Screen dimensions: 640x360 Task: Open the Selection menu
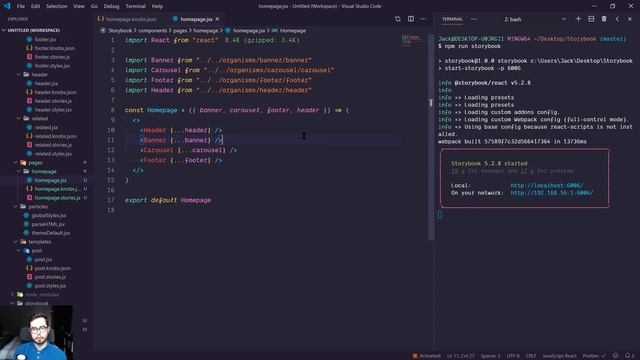(x=56, y=6)
